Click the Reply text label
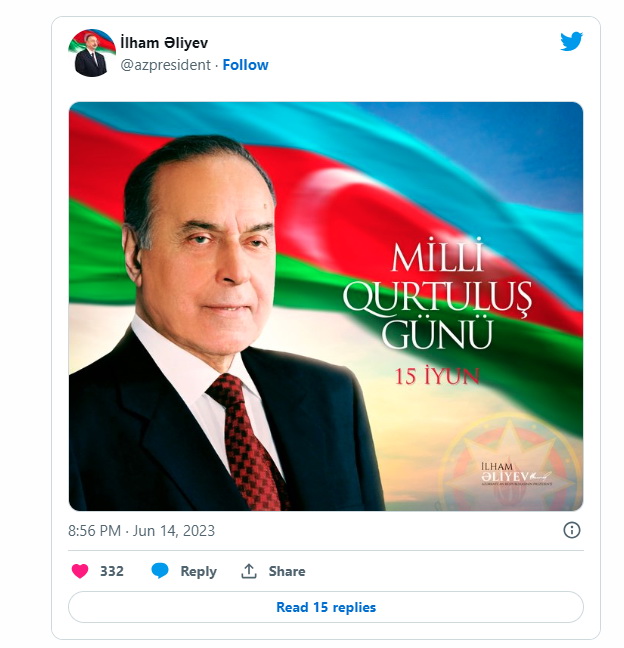 198,571
